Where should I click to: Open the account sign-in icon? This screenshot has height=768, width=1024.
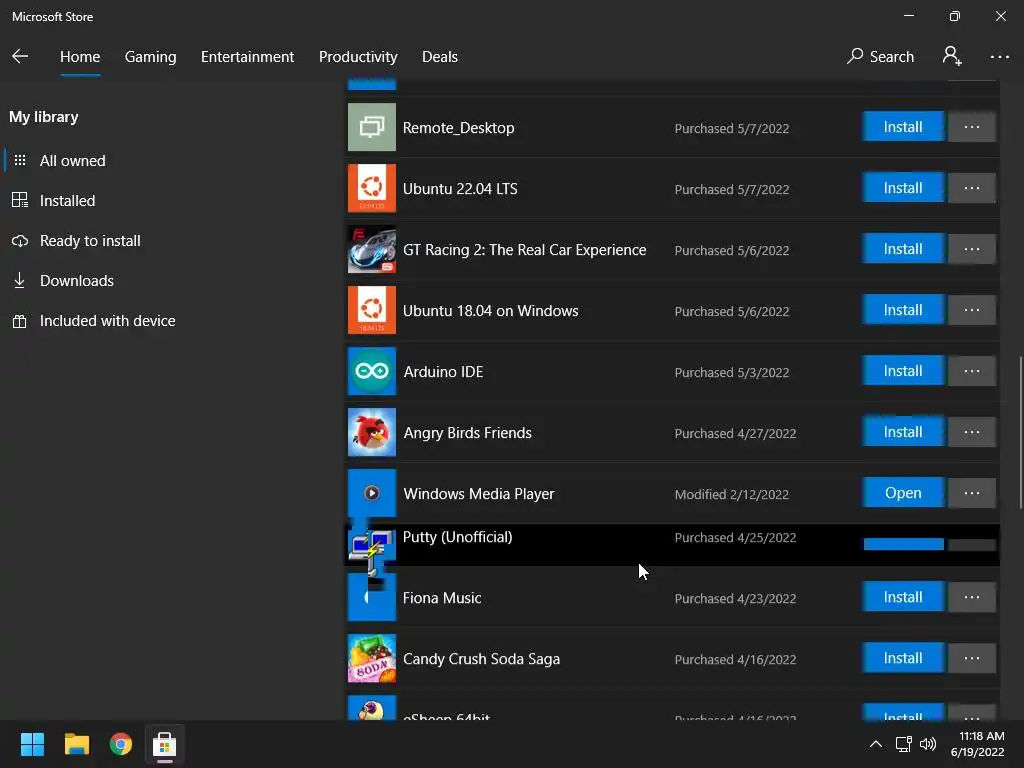click(952, 56)
